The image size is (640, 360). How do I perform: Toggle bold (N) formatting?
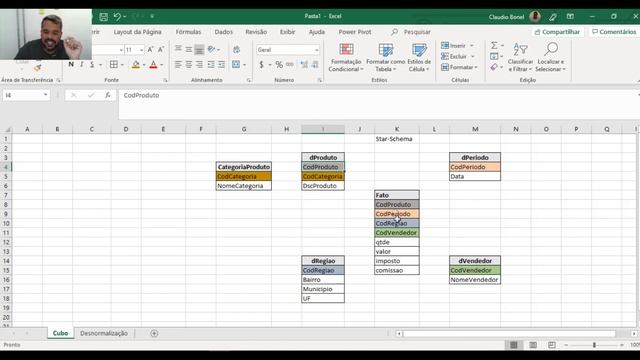(71, 64)
